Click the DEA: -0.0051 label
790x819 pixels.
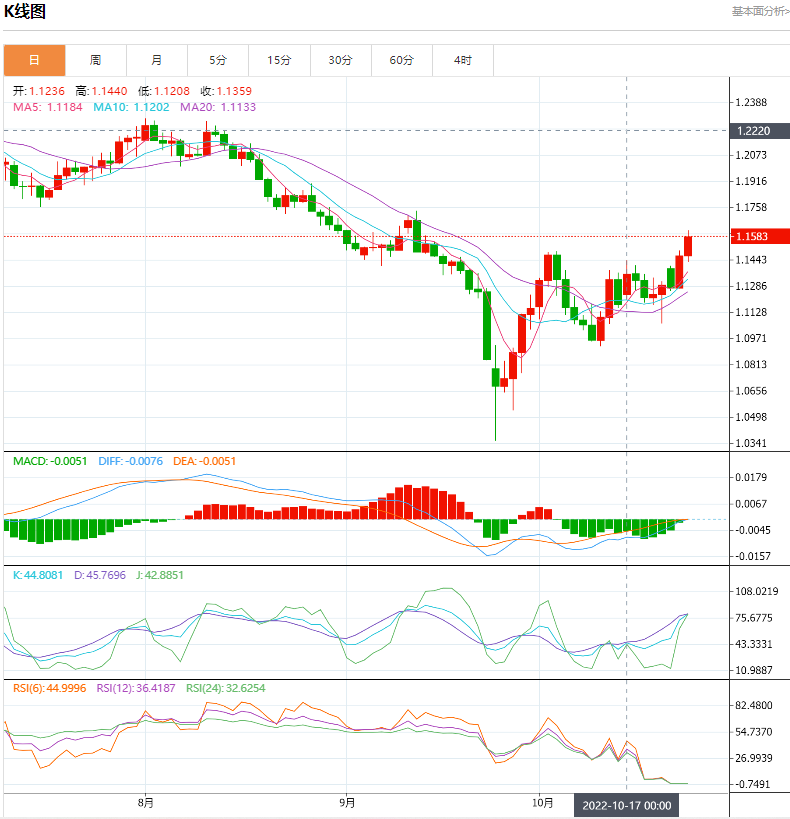tap(204, 461)
